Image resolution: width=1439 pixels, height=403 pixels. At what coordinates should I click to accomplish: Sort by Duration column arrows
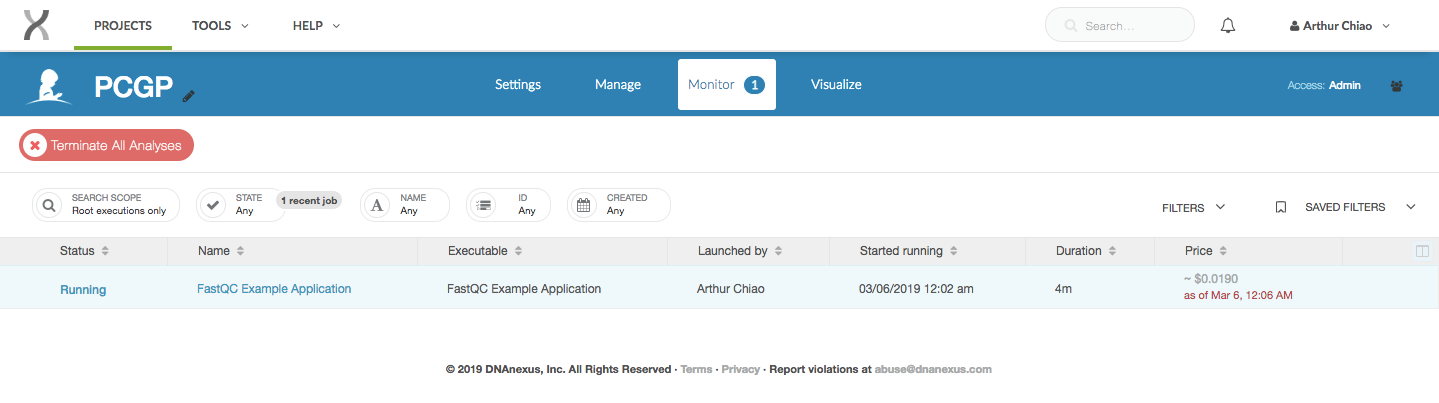click(x=1112, y=251)
